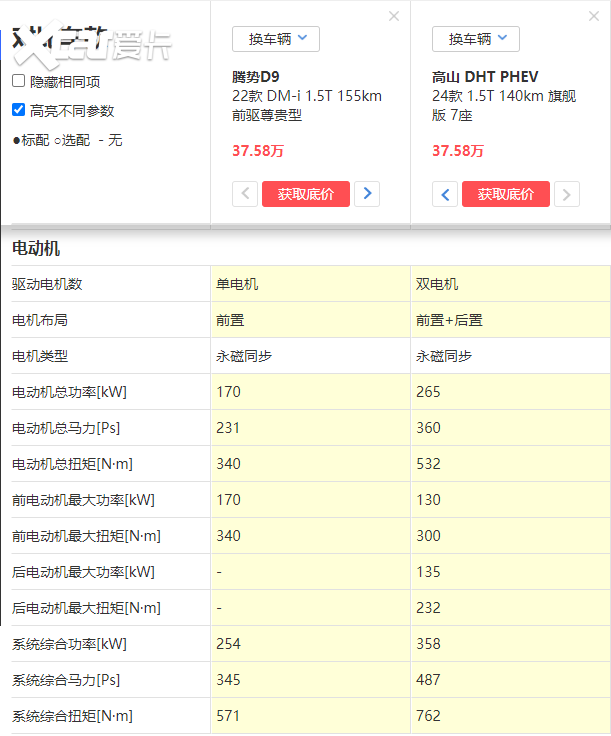Click the 345 system horsepower value

tap(229, 680)
